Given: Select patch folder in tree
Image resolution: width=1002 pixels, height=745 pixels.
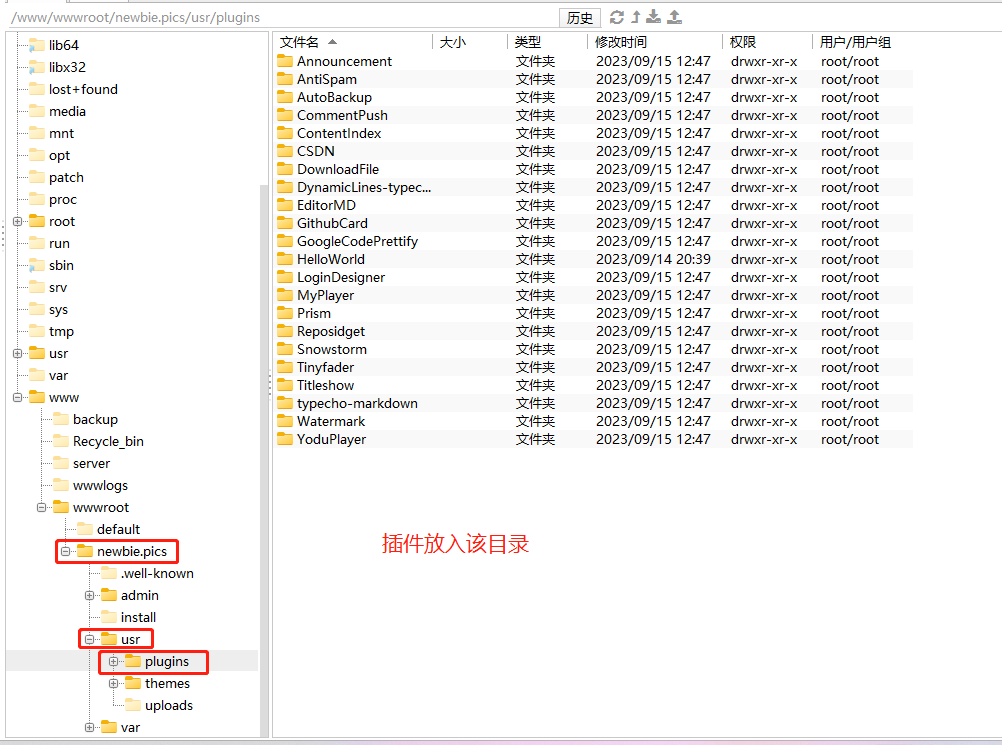Looking at the screenshot, I should [66, 177].
